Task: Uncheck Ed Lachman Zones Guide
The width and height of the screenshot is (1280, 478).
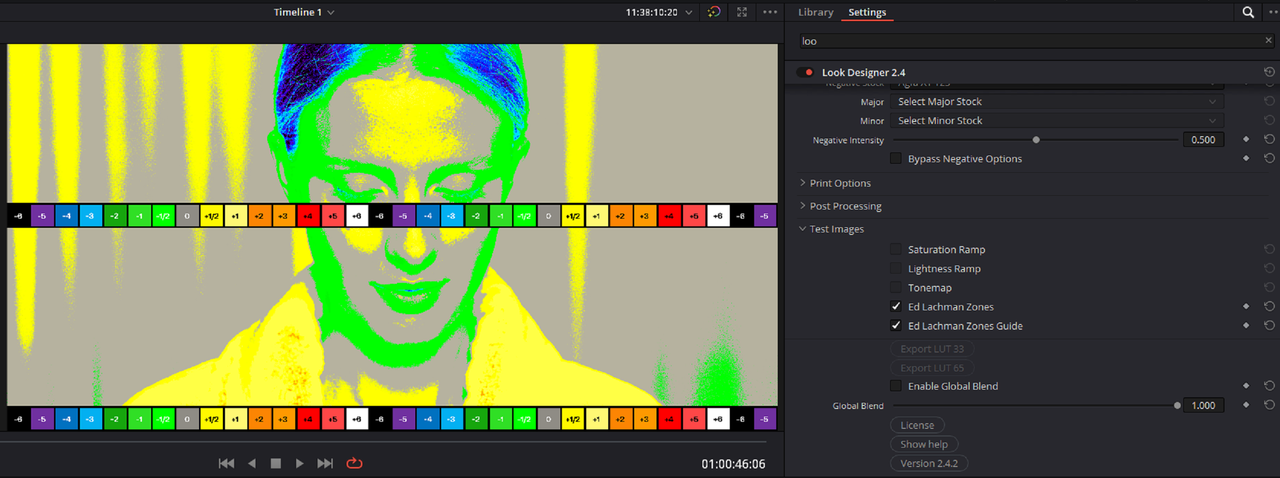Action: (896, 325)
